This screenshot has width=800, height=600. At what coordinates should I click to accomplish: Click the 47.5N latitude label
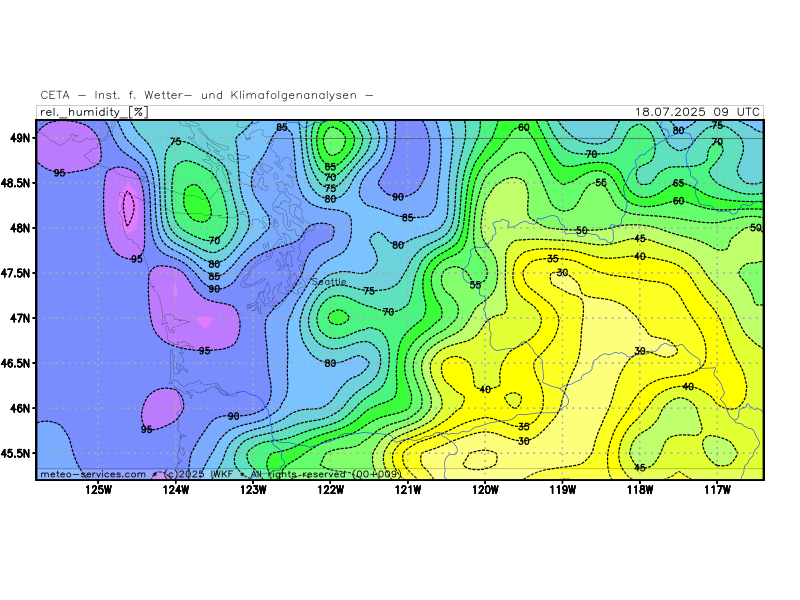[15, 273]
